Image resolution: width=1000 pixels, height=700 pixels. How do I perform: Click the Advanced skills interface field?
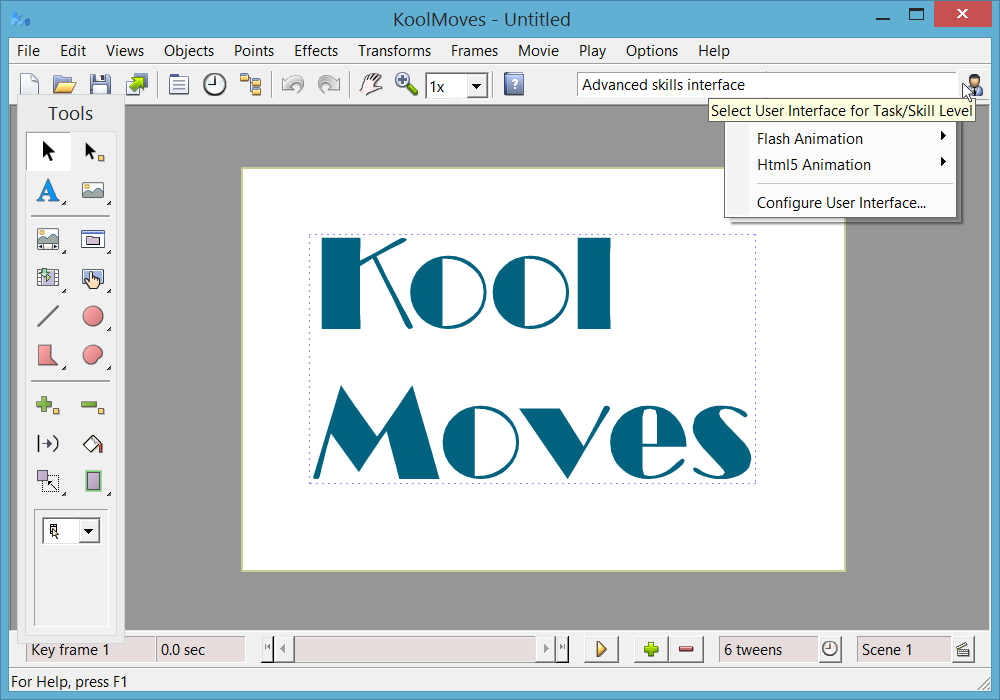[x=767, y=85]
